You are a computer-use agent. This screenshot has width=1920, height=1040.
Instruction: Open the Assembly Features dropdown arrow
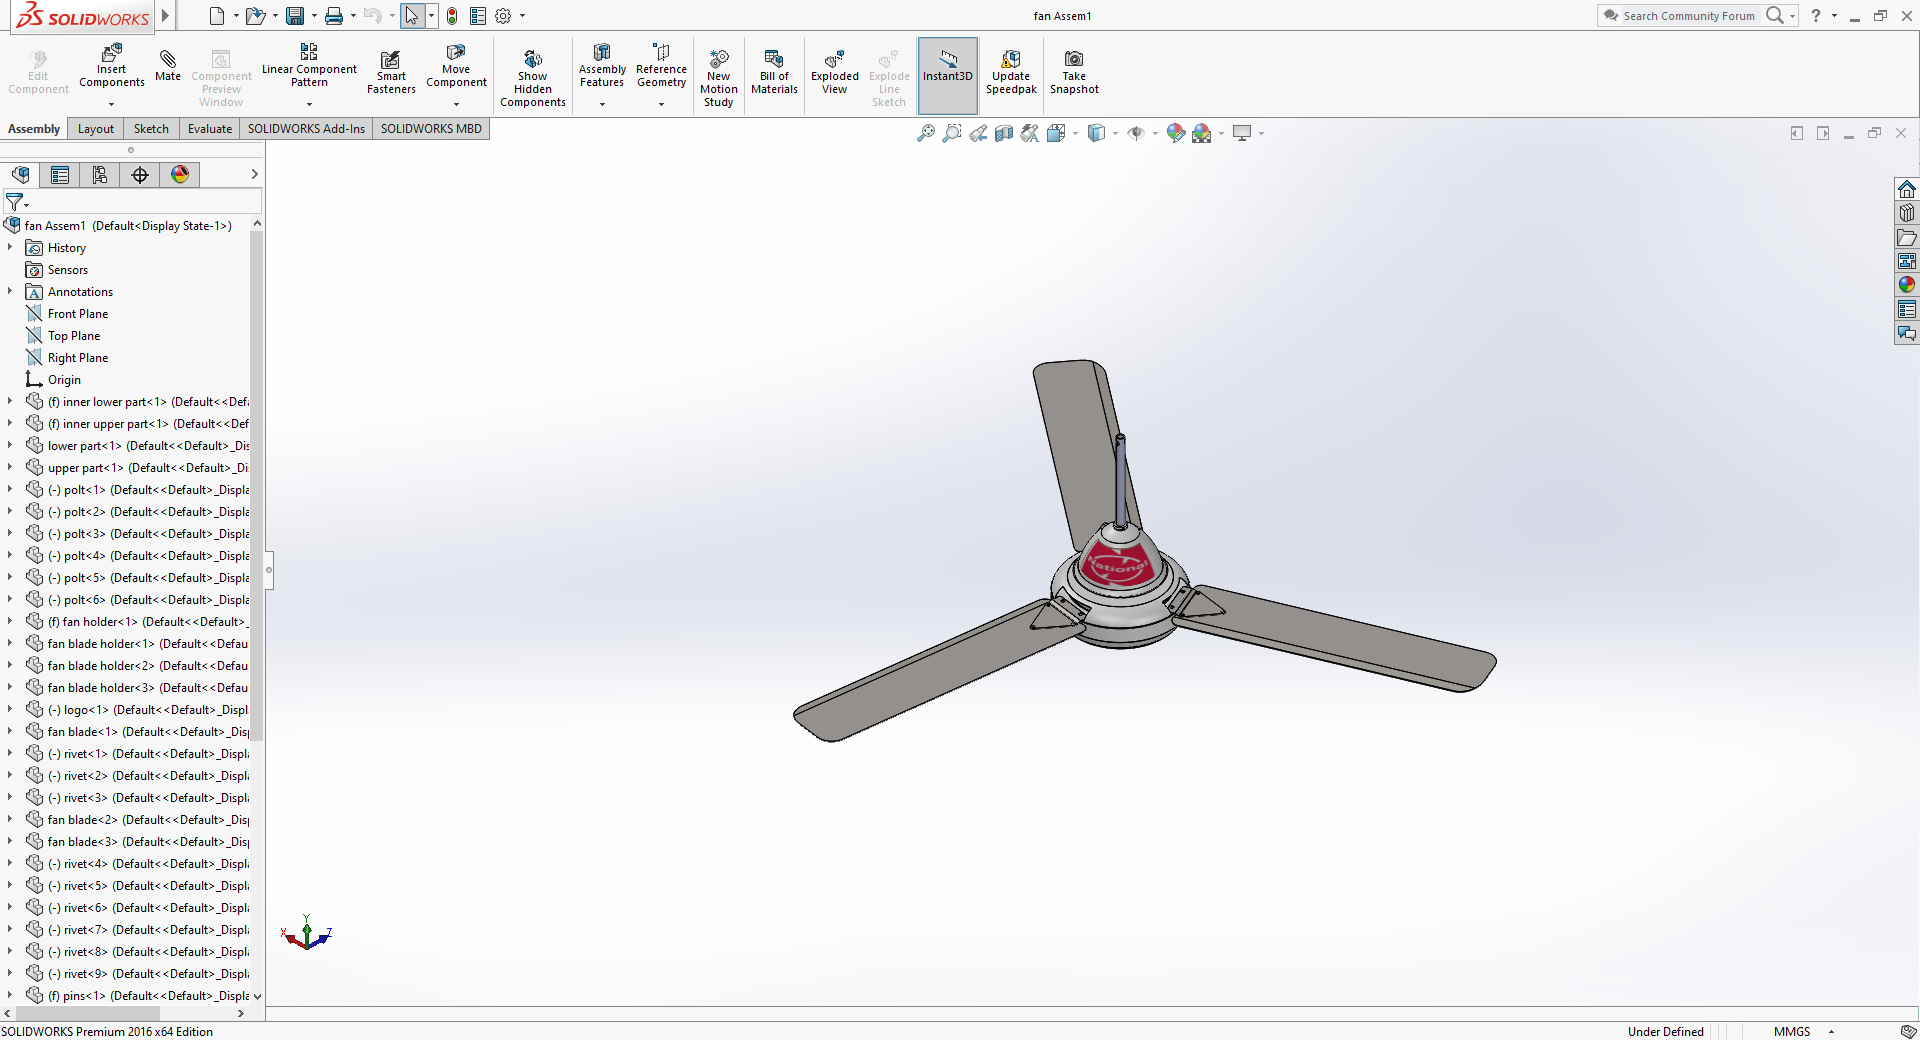click(602, 104)
